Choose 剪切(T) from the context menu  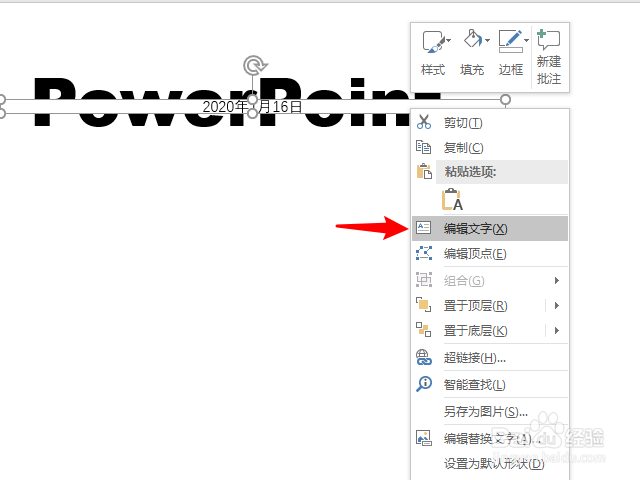pyautogui.click(x=490, y=122)
